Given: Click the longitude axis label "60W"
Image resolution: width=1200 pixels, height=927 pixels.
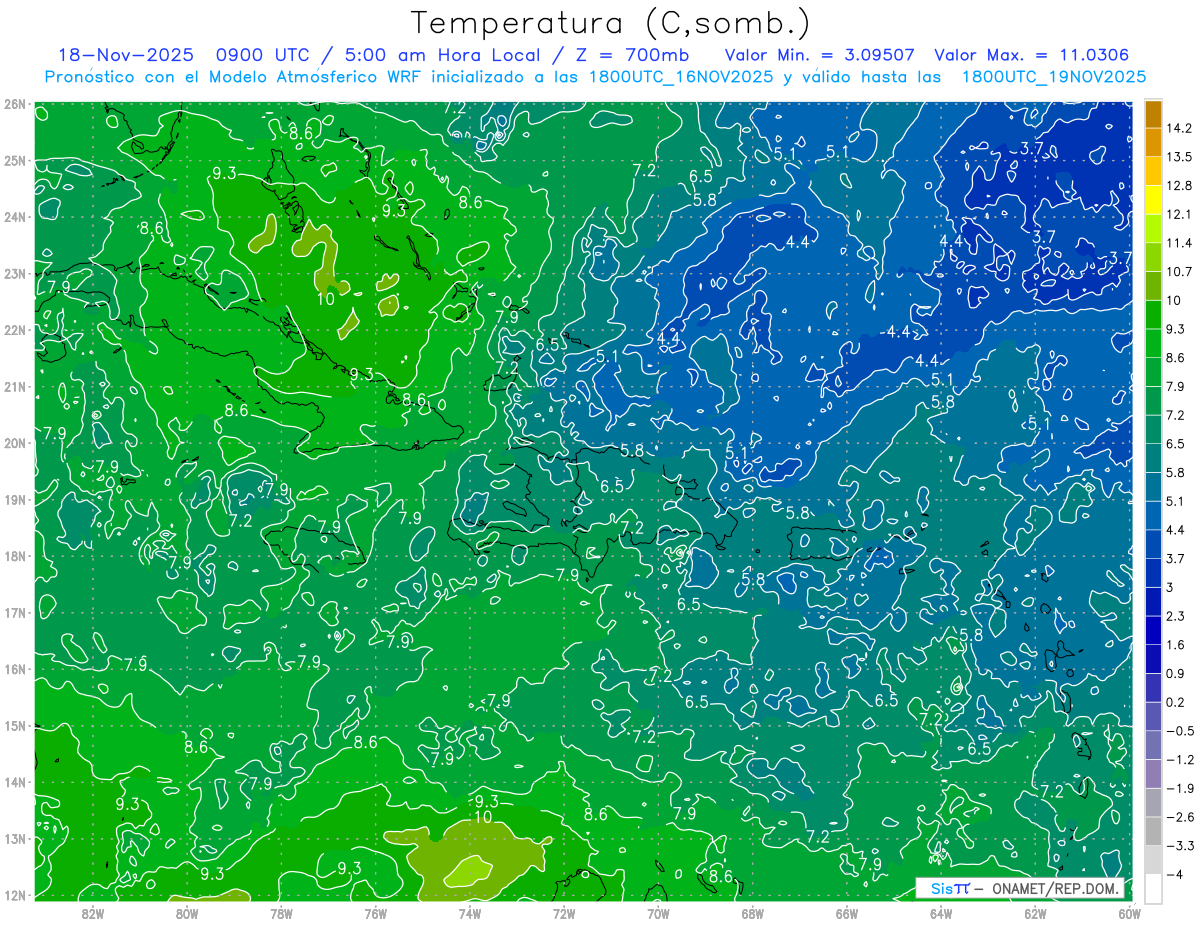Looking at the screenshot, I should click(x=1129, y=913).
